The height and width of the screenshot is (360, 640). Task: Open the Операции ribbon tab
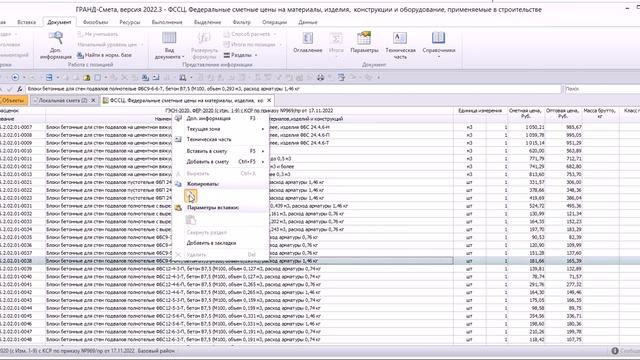pos(274,22)
